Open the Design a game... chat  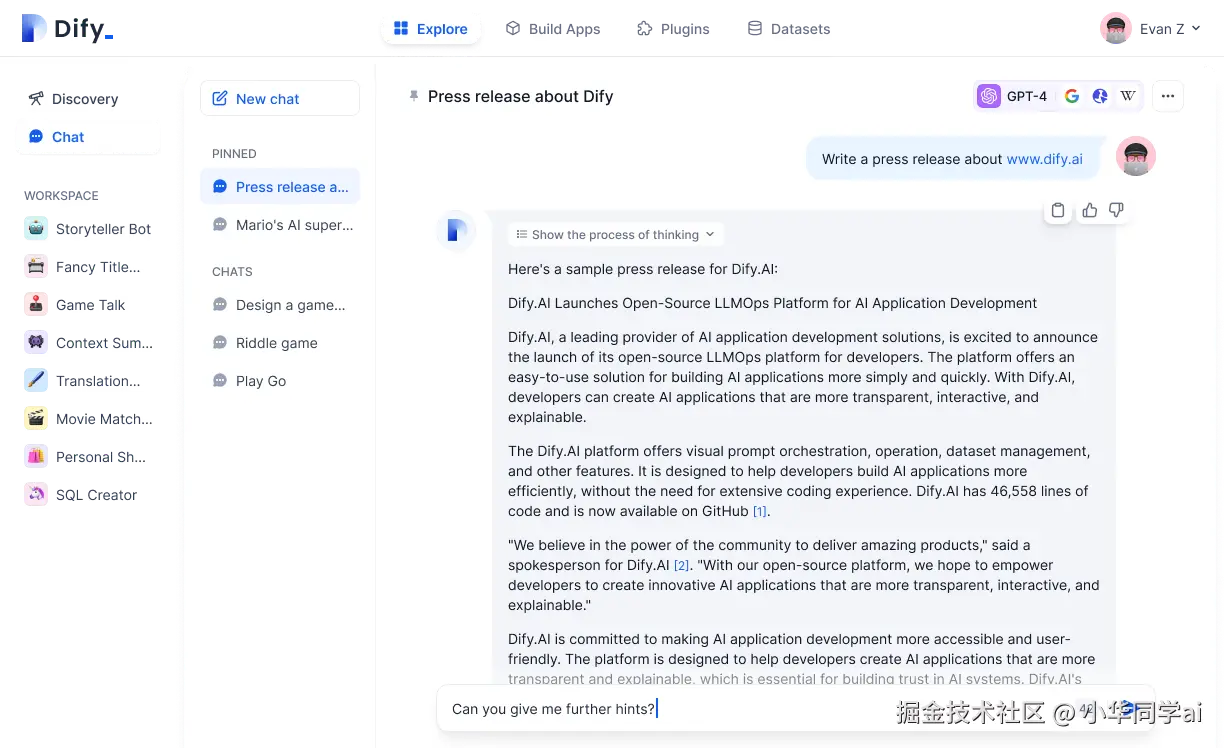(x=280, y=305)
